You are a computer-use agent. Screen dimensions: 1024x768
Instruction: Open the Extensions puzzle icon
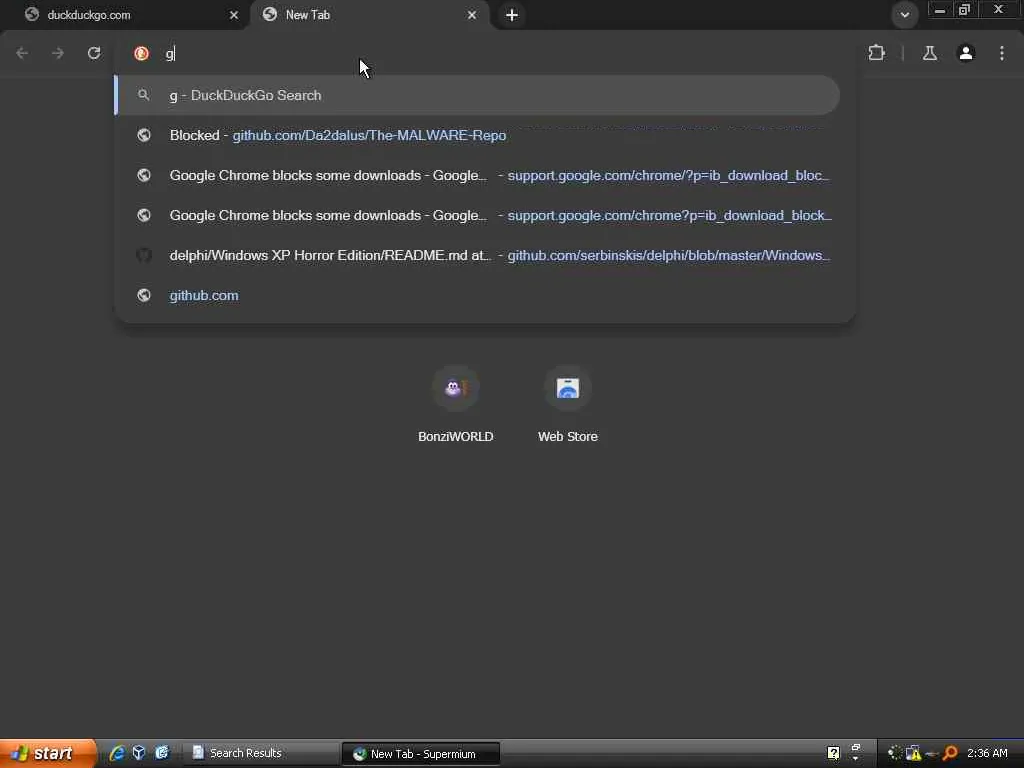click(x=876, y=53)
